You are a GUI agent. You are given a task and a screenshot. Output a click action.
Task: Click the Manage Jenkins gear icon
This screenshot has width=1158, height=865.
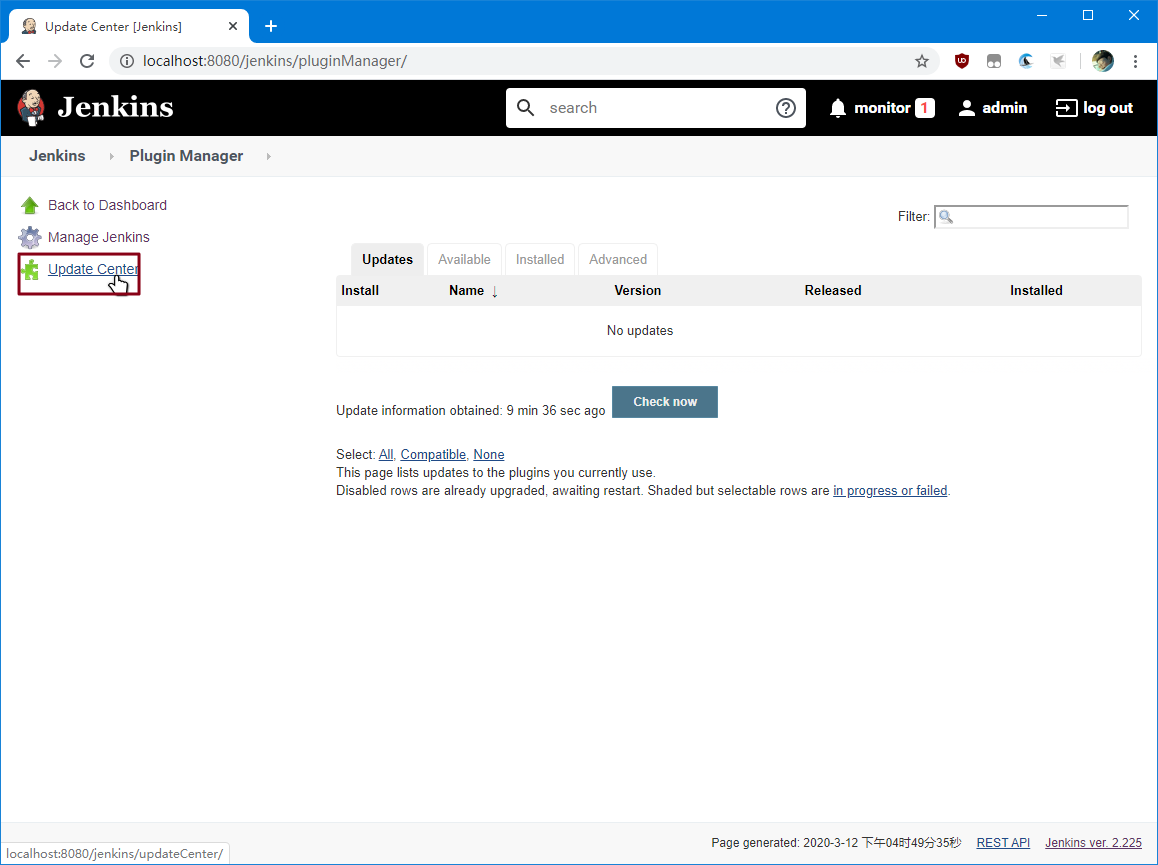pyautogui.click(x=30, y=237)
